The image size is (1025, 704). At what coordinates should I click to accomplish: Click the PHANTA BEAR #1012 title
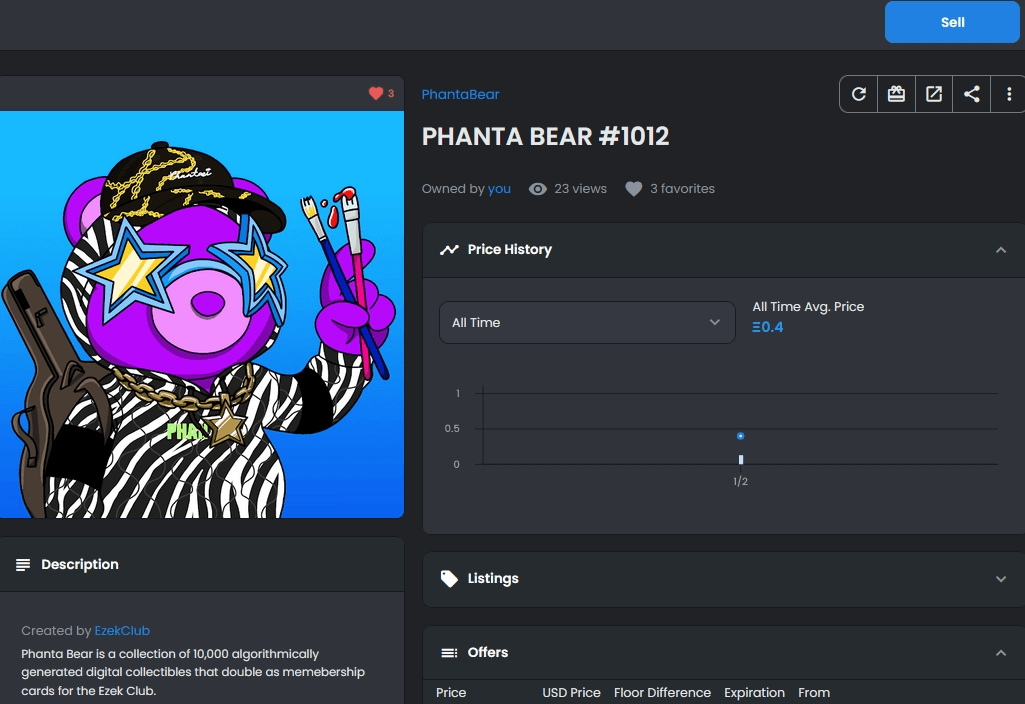click(x=545, y=137)
